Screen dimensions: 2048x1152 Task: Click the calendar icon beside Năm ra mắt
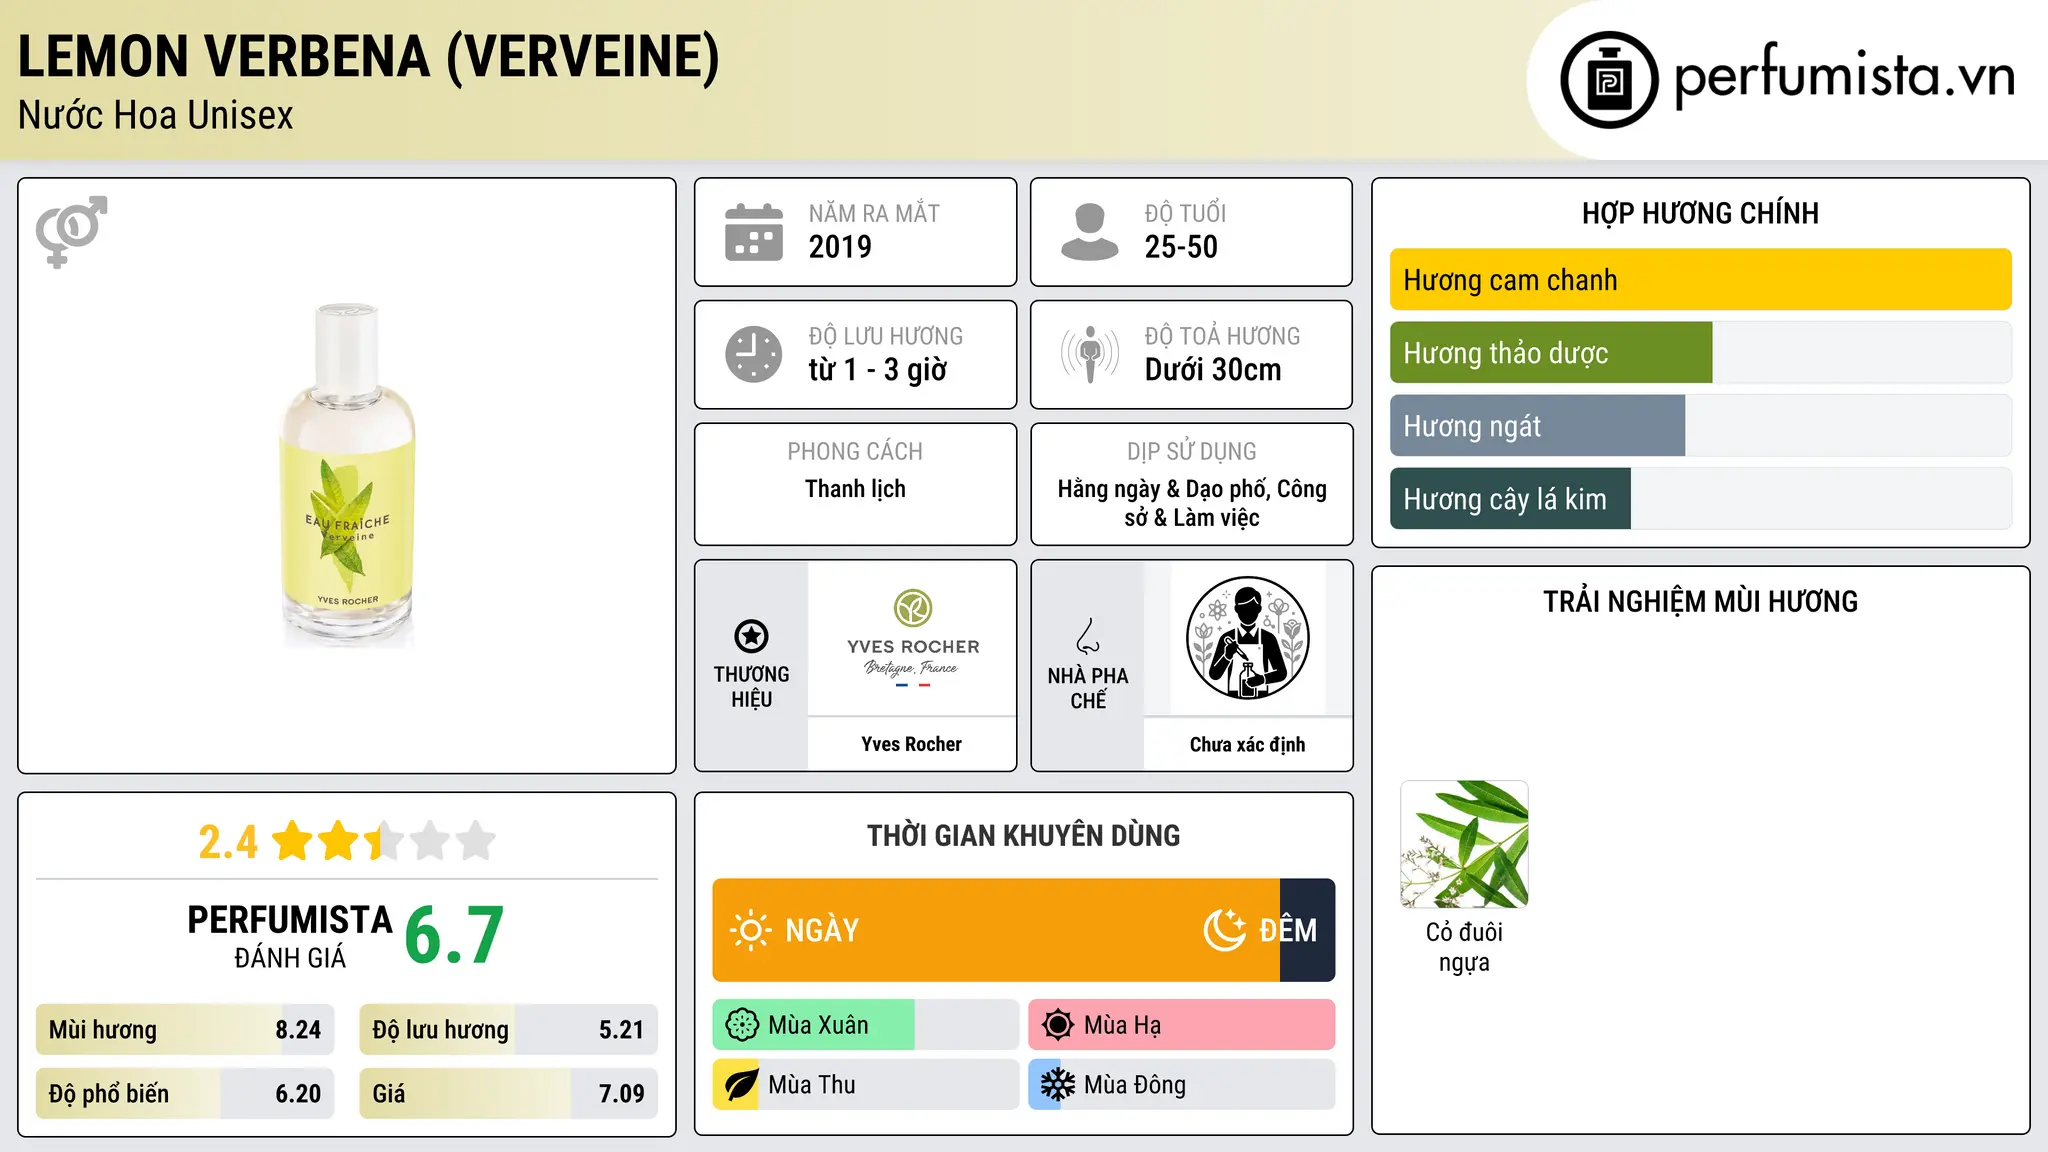tap(754, 232)
